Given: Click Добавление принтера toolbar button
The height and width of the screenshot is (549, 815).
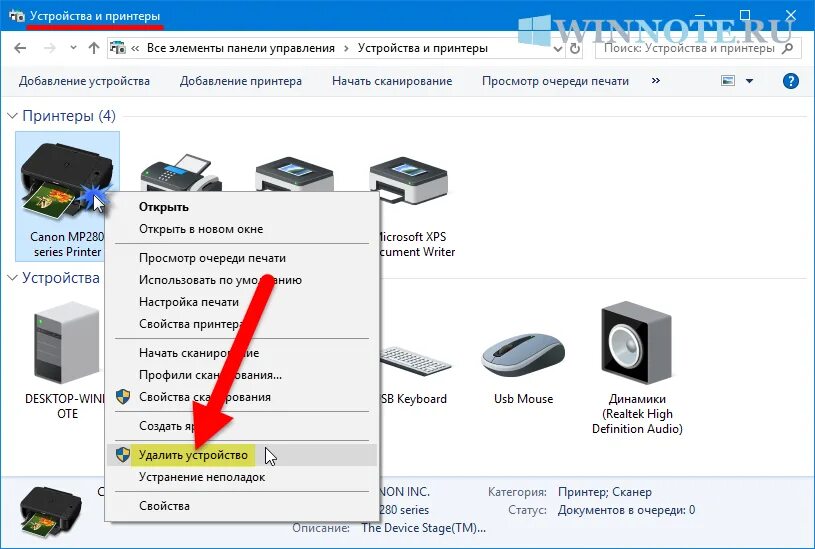Looking at the screenshot, I should (241, 81).
